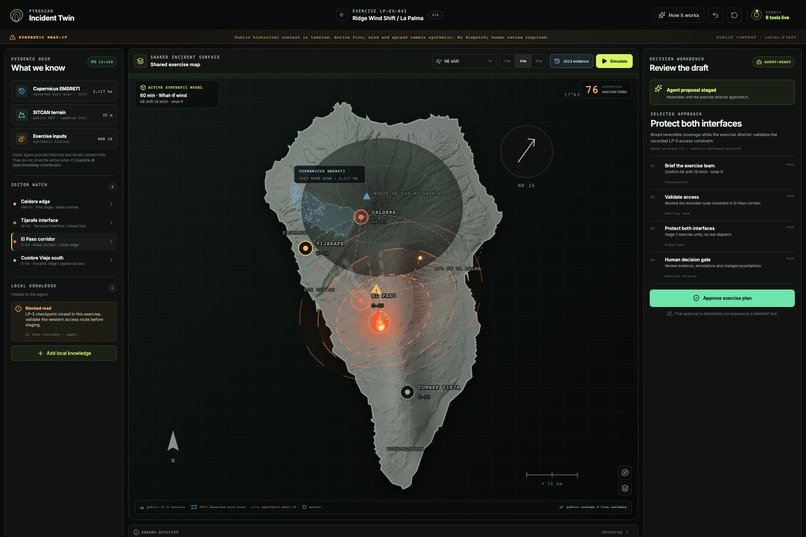Click the Protect both interfaces heading
The width and height of the screenshot is (806, 537).
coord(696,124)
